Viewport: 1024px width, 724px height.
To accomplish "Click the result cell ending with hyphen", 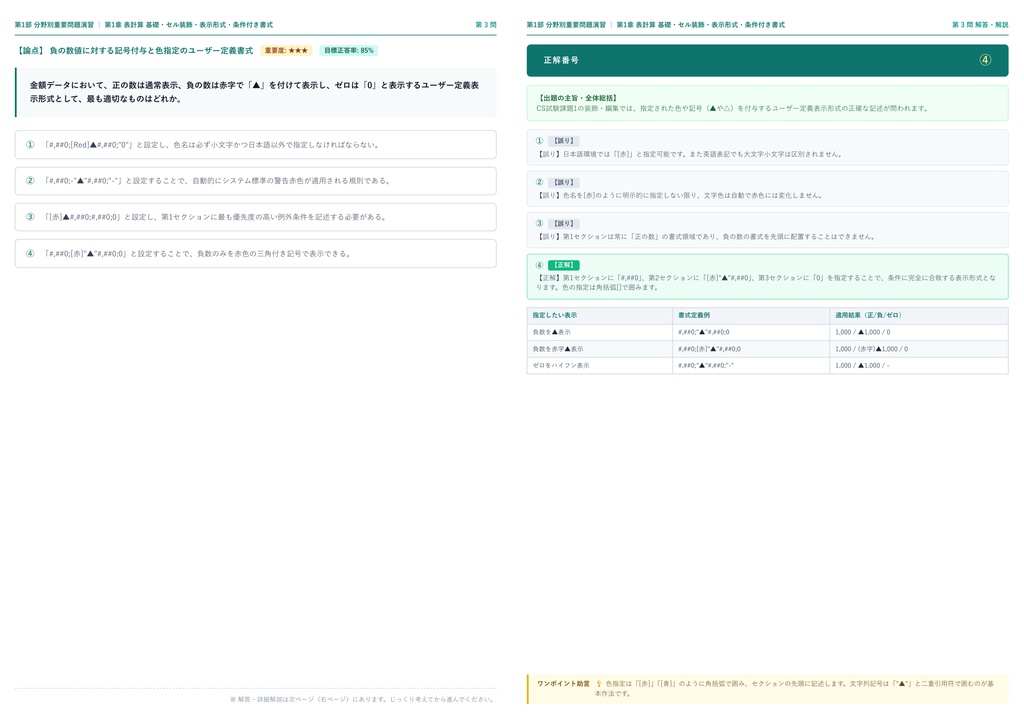I will coord(919,366).
